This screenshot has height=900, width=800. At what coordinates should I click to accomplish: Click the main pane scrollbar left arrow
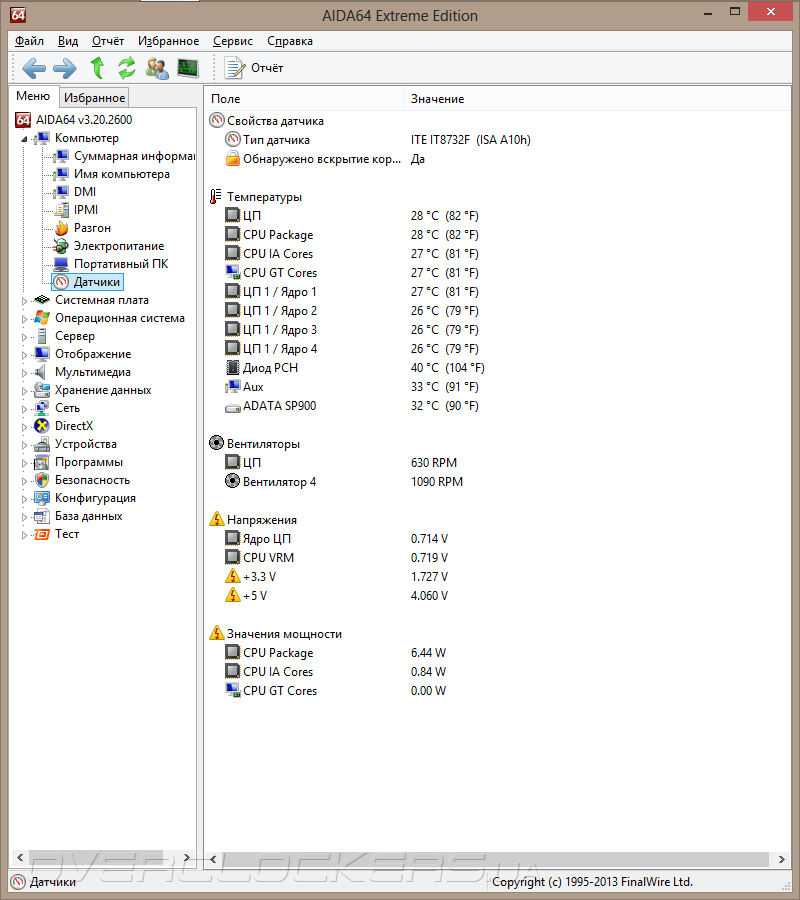coord(213,859)
